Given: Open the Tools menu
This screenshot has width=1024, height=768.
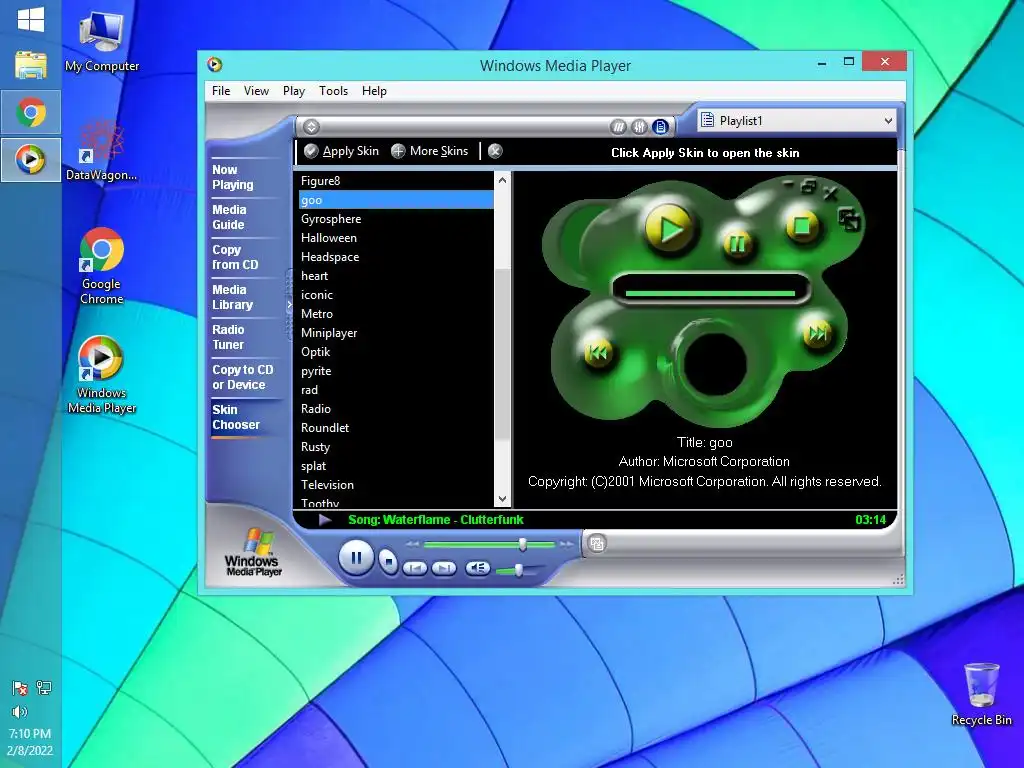Looking at the screenshot, I should [333, 91].
